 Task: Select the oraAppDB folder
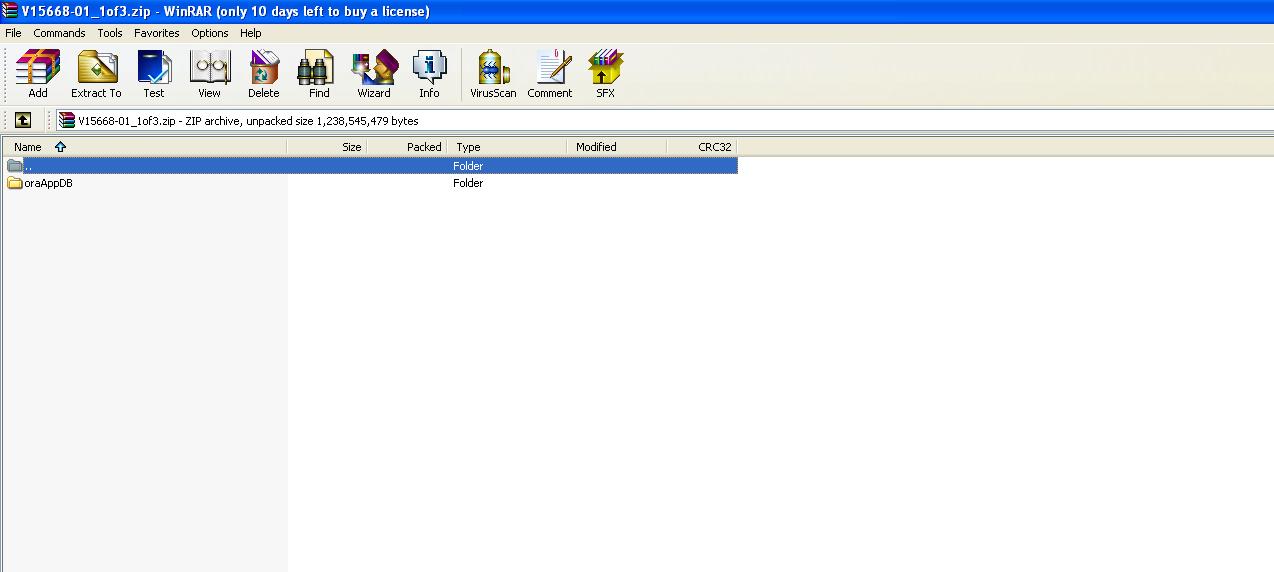coord(48,184)
